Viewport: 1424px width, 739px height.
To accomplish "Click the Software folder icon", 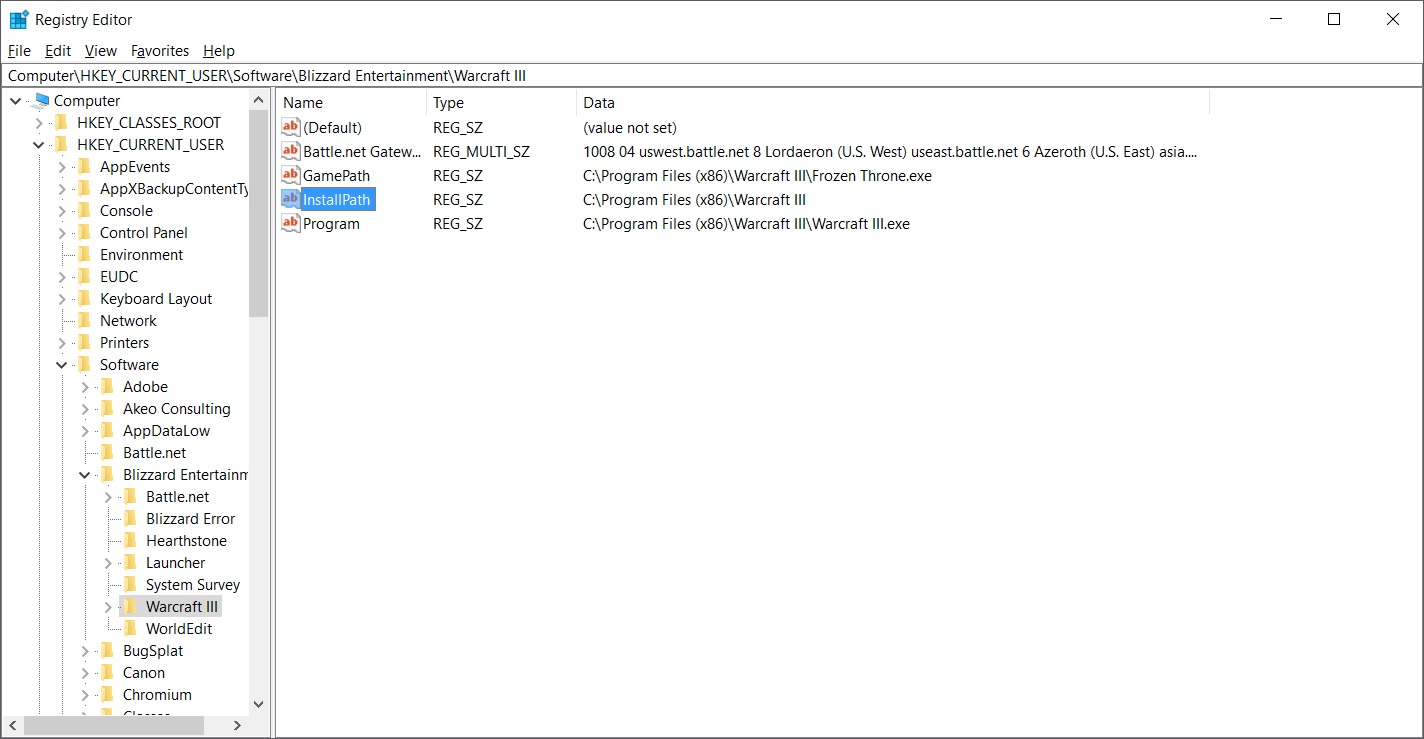I will tap(85, 364).
